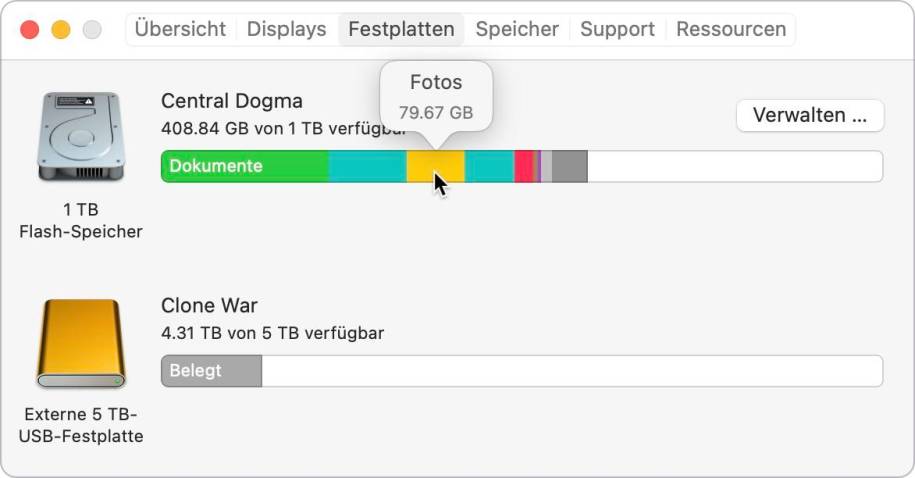Switch to the Übersicht tab
Screen dimensions: 915x478
pos(180,29)
